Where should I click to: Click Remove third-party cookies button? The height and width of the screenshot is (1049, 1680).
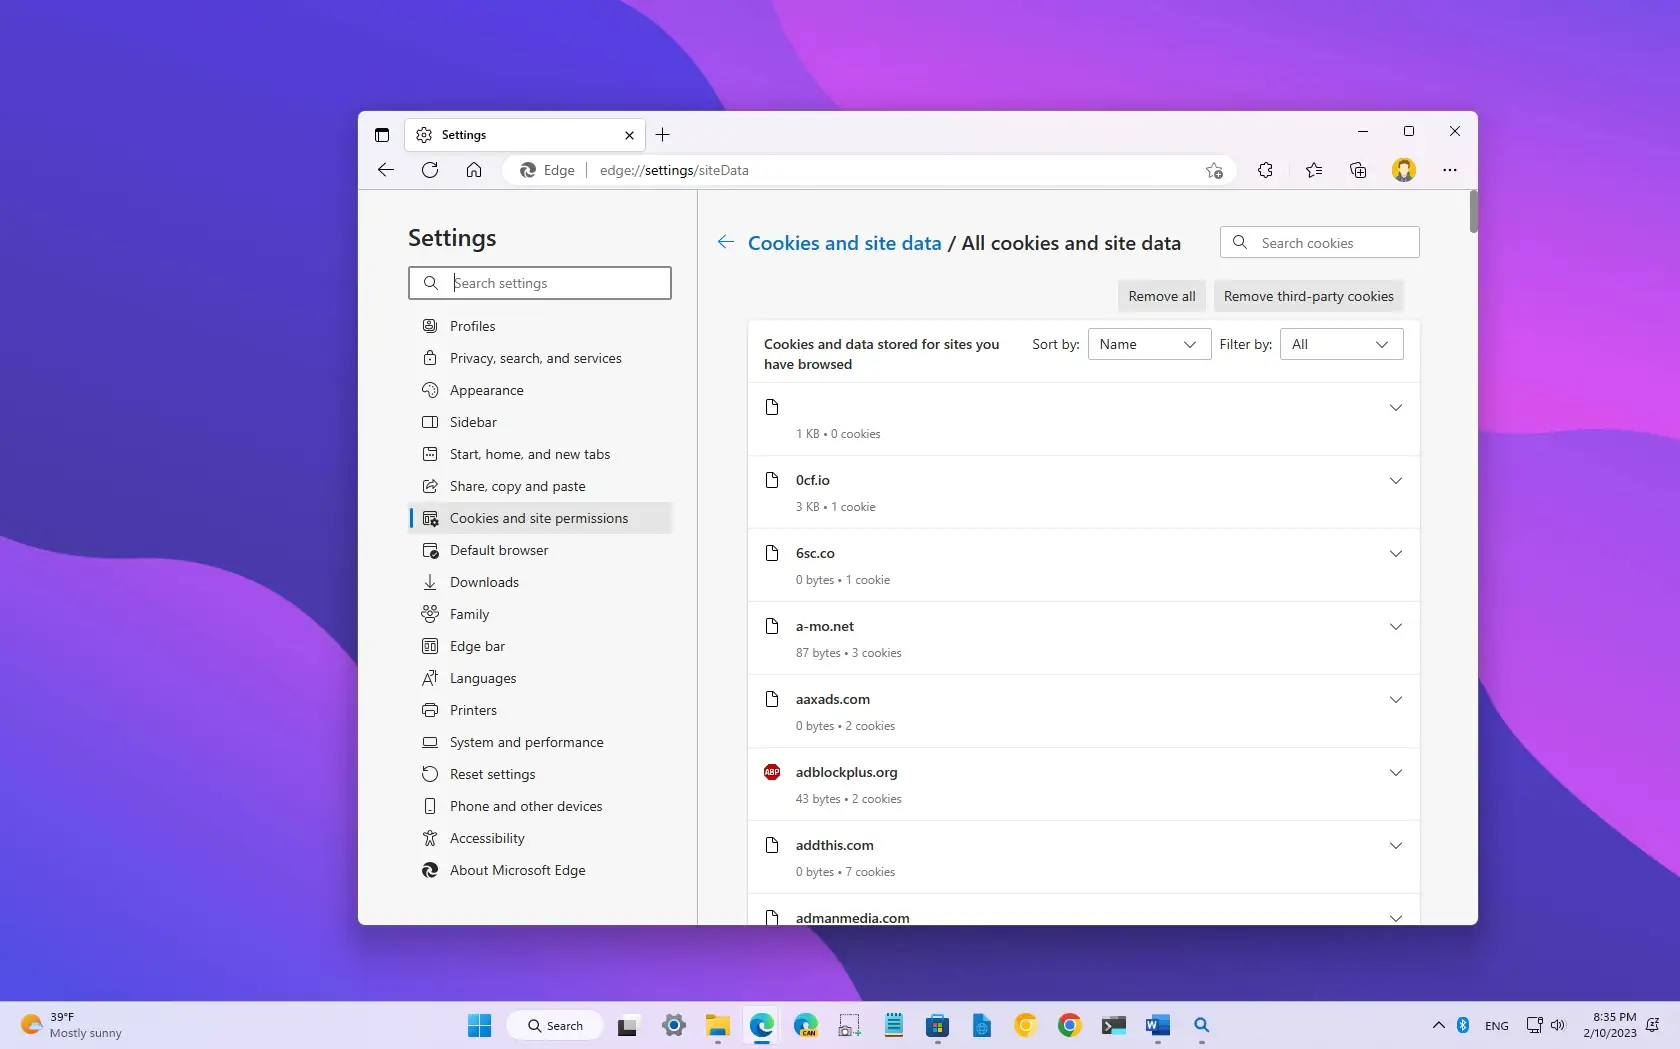tap(1308, 296)
